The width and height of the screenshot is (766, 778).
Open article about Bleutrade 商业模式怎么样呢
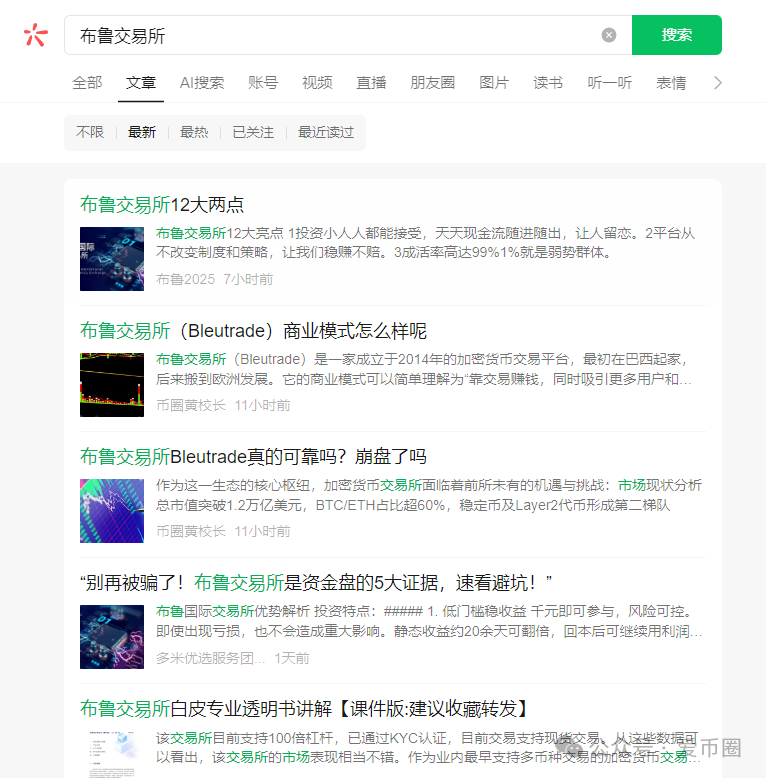[x=254, y=331]
